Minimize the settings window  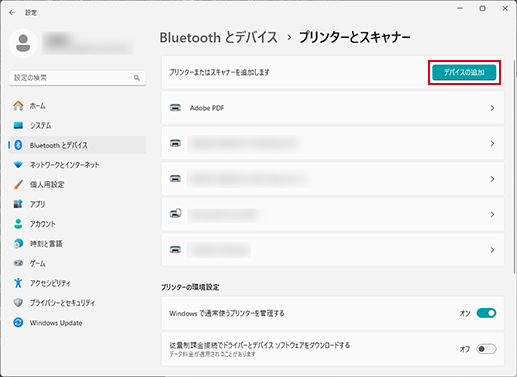[x=460, y=8]
